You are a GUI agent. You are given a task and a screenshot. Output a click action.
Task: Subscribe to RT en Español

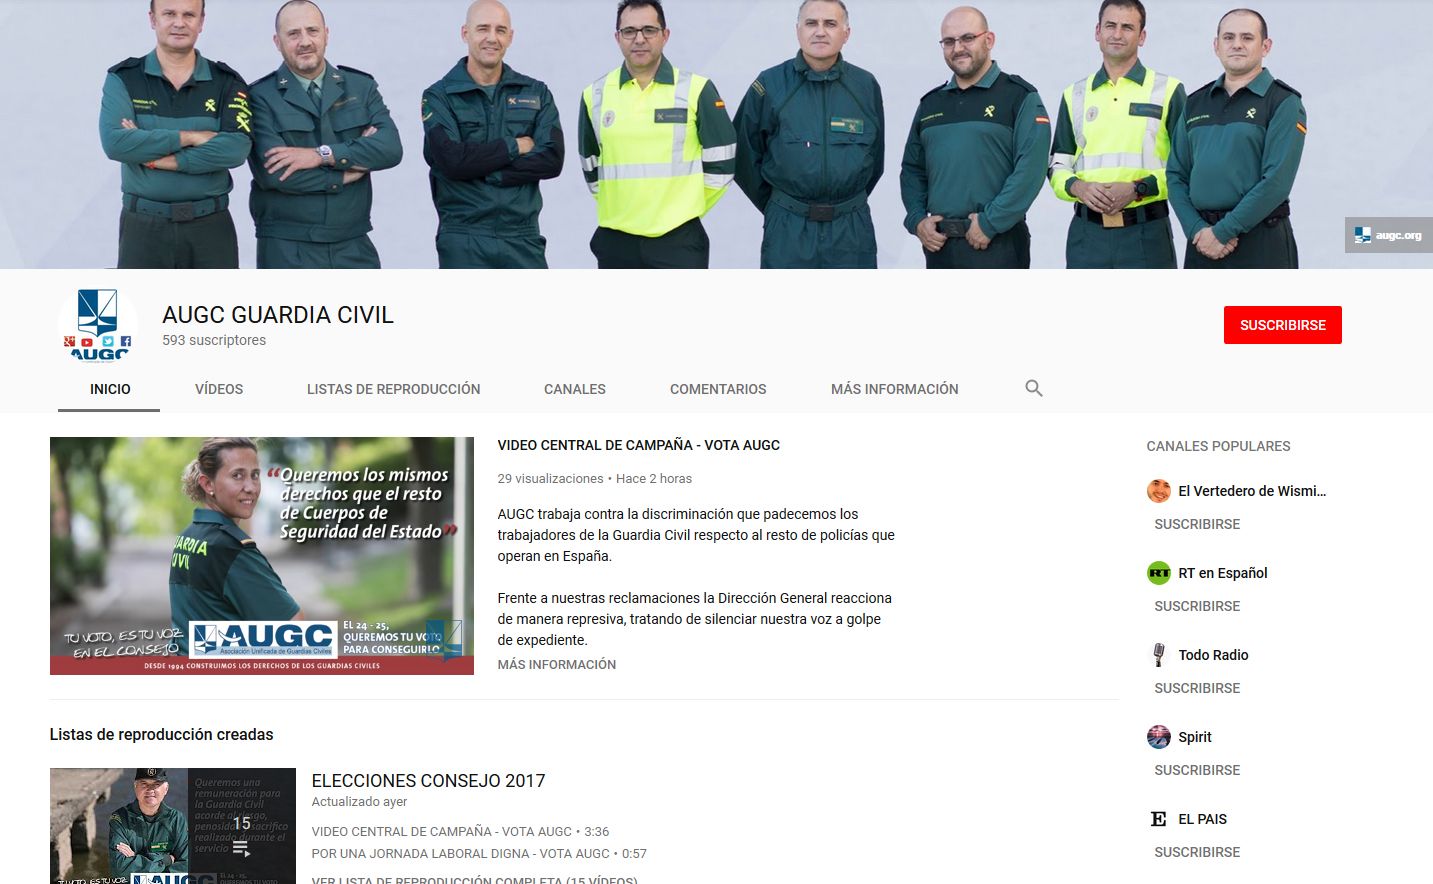(1196, 606)
